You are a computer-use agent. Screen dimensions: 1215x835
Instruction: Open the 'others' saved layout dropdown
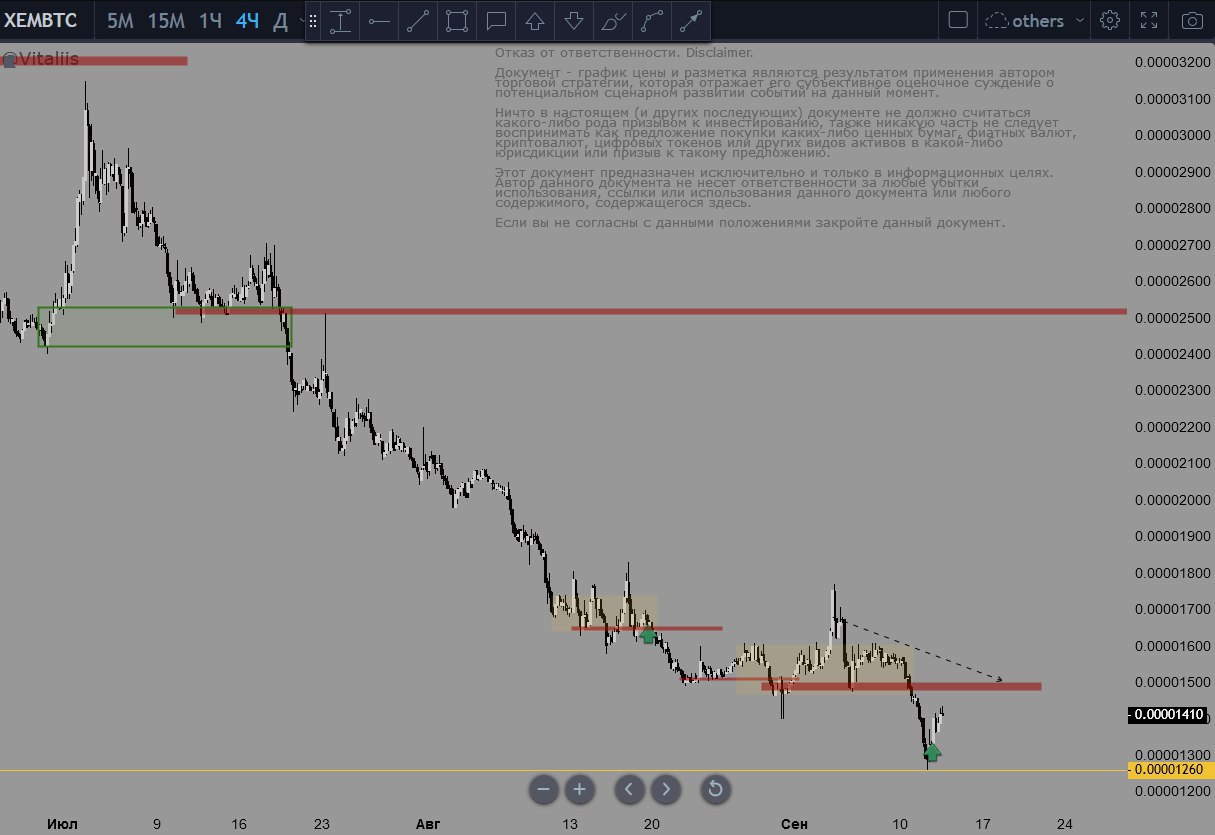click(x=1036, y=20)
